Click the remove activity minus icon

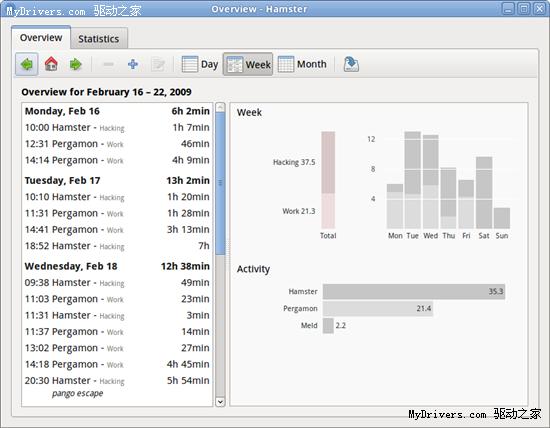click(108, 64)
